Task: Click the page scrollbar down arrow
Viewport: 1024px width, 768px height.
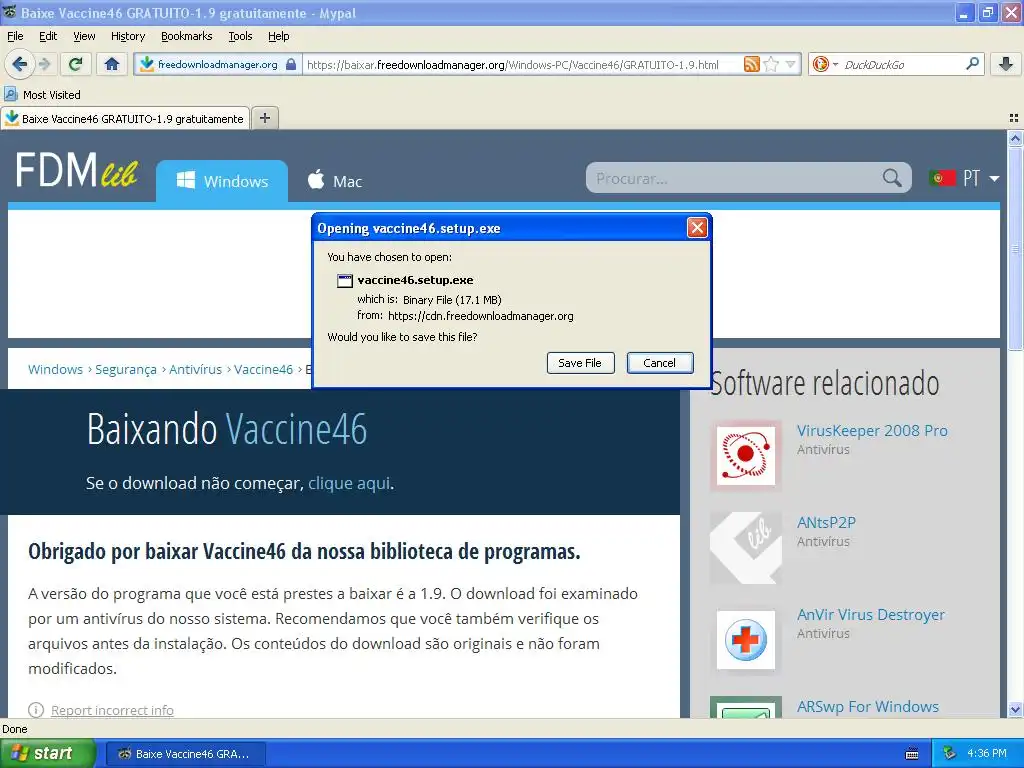Action: (1015, 709)
